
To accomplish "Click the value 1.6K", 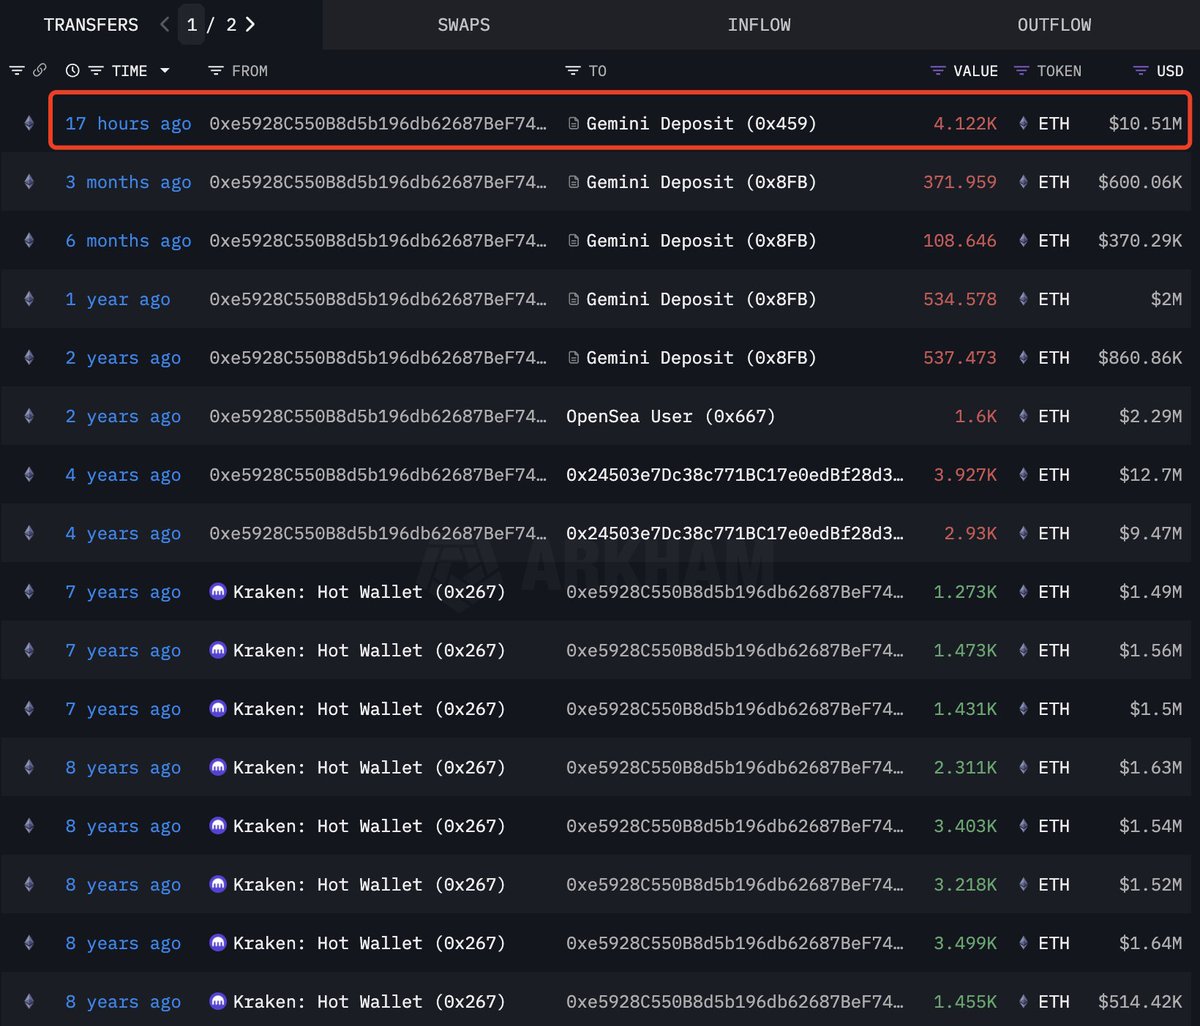I will click(x=976, y=416).
